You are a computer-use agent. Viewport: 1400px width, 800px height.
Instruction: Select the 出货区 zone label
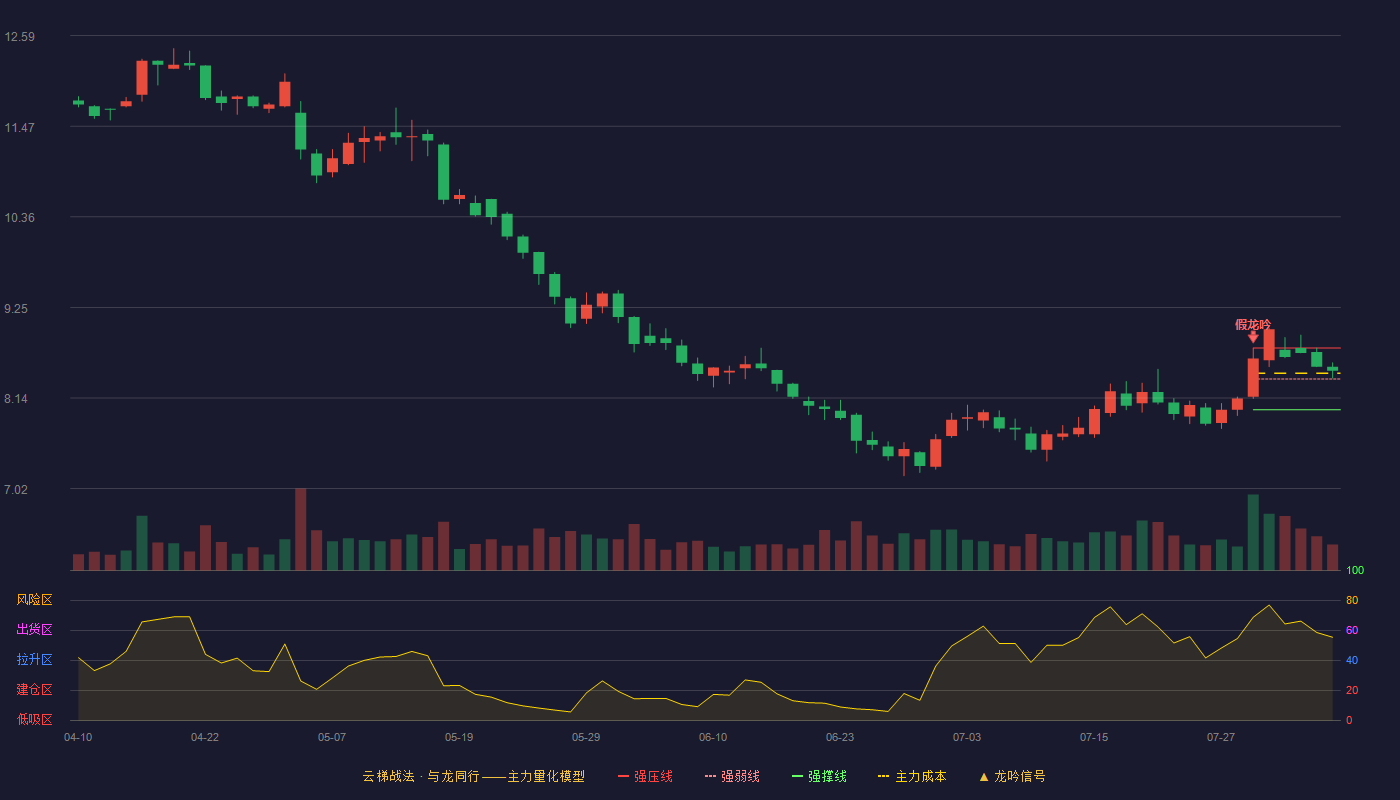pyautogui.click(x=34, y=630)
